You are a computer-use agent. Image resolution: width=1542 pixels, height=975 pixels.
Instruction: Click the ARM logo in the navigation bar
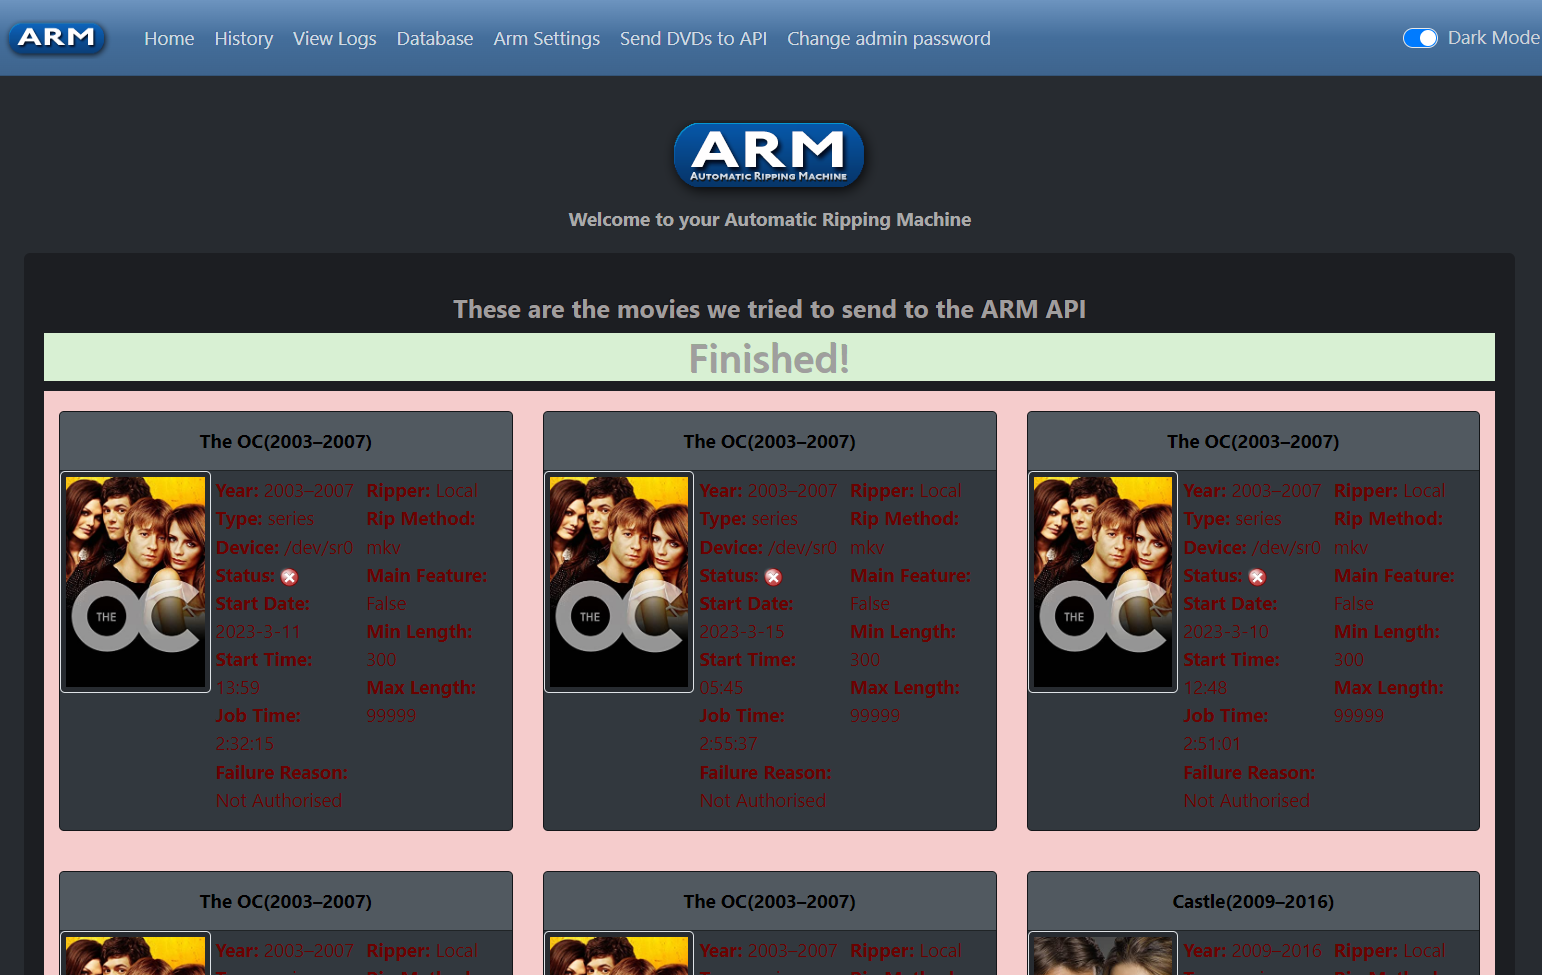pos(56,37)
